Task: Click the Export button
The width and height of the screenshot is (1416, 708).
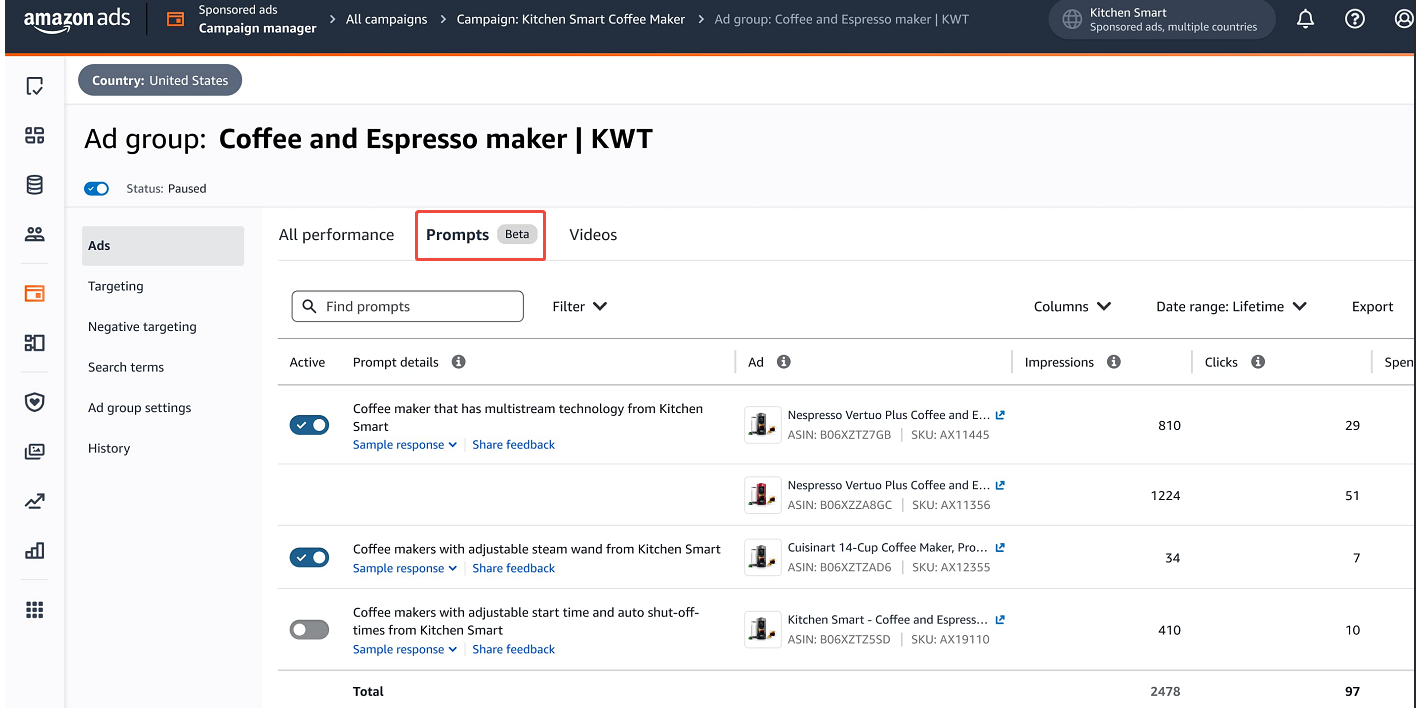Action: [1372, 307]
